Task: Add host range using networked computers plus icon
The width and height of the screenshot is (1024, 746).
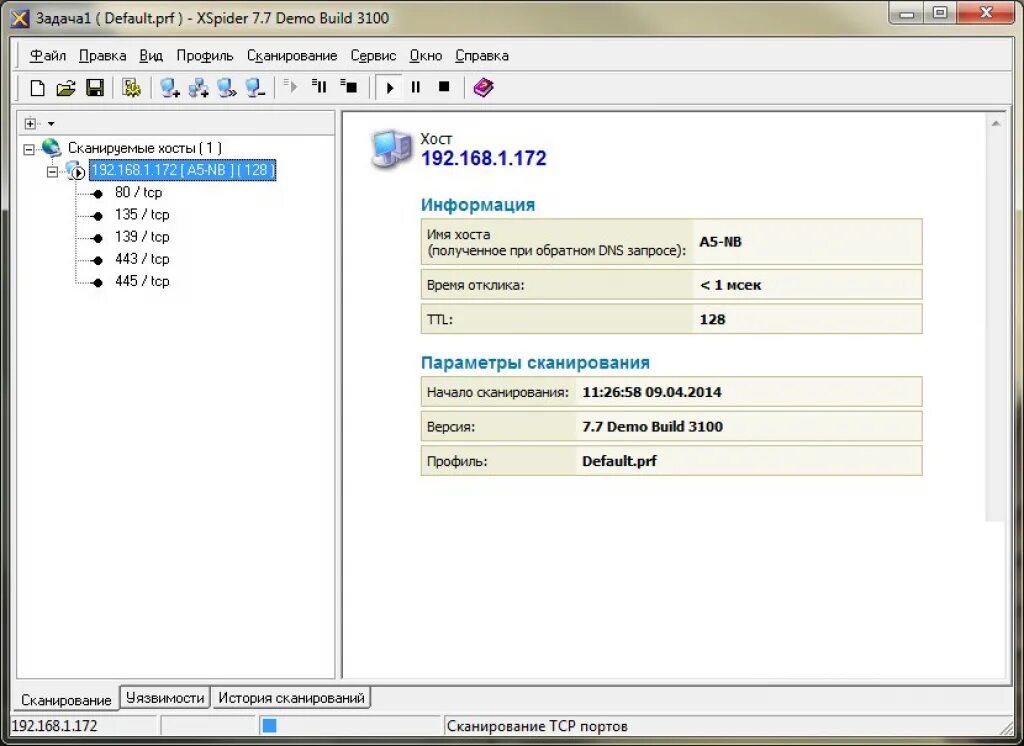Action: pyautogui.click(x=198, y=88)
